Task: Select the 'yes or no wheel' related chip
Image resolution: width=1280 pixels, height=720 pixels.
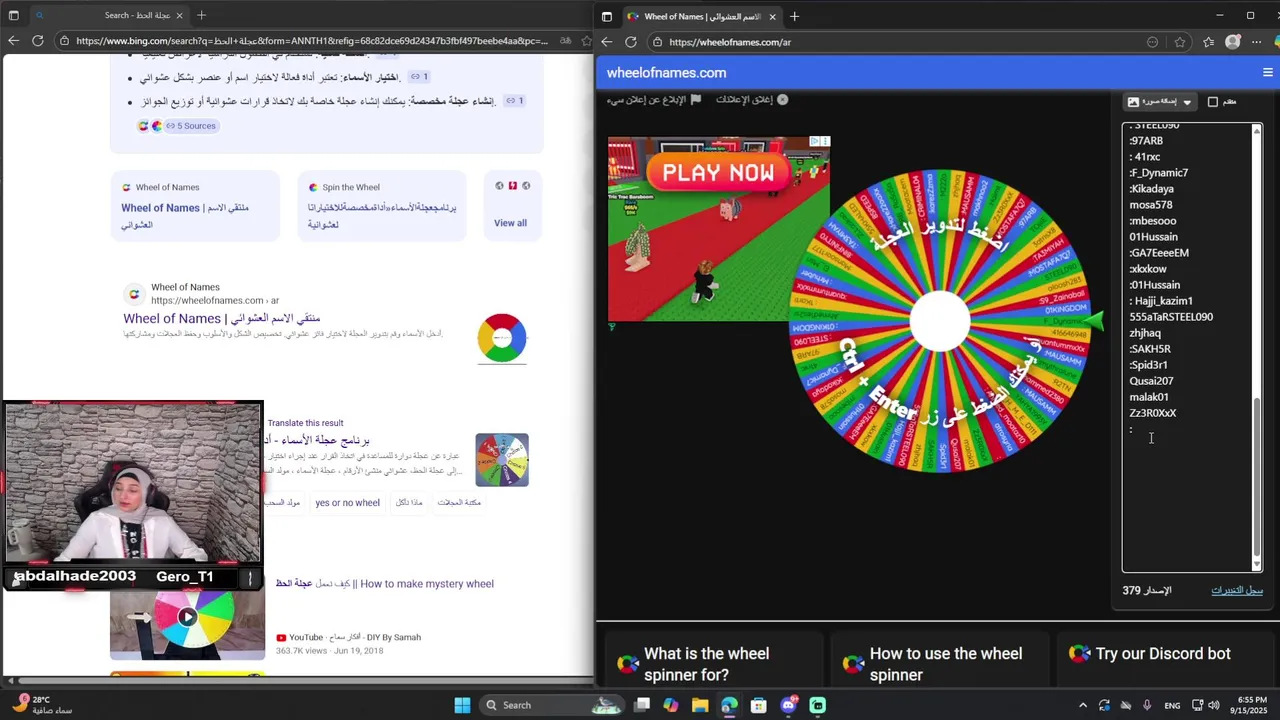Action: pos(347,503)
